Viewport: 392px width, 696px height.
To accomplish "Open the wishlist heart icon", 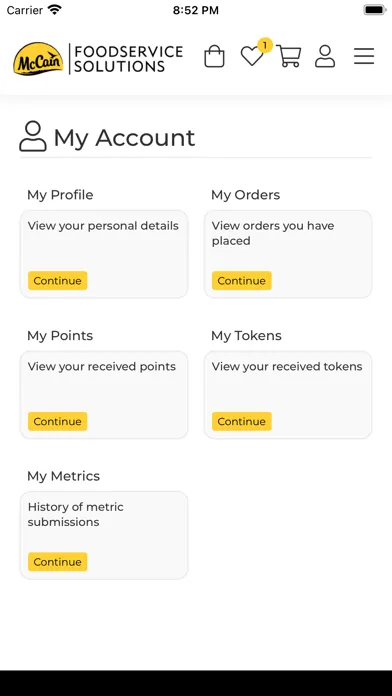I will click(252, 56).
